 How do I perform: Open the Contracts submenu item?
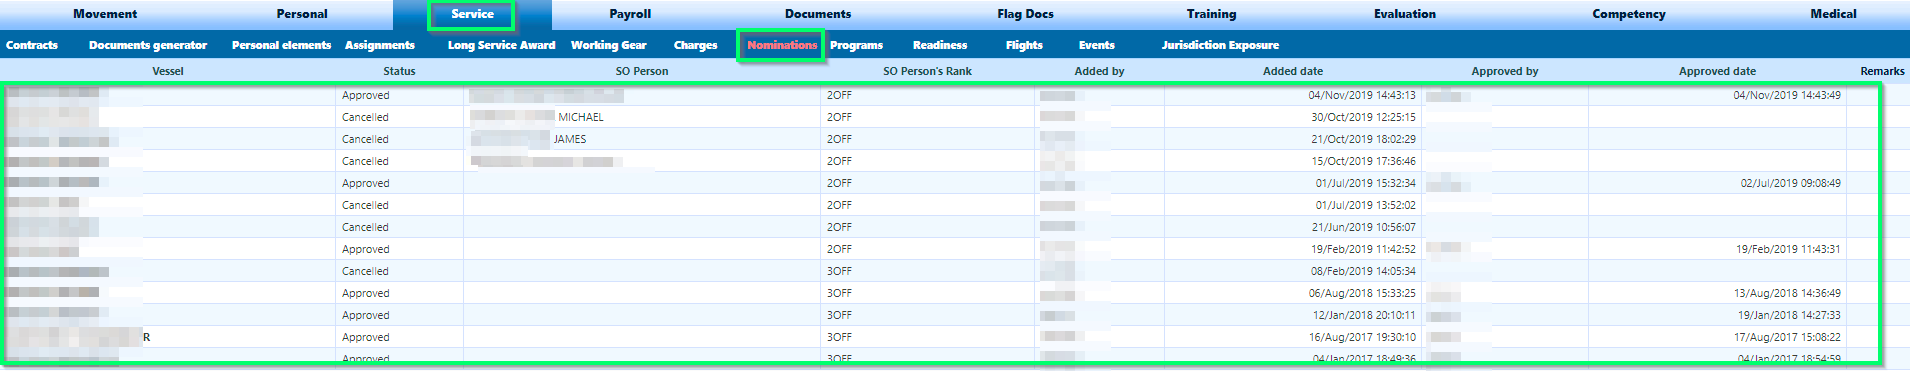click(32, 45)
